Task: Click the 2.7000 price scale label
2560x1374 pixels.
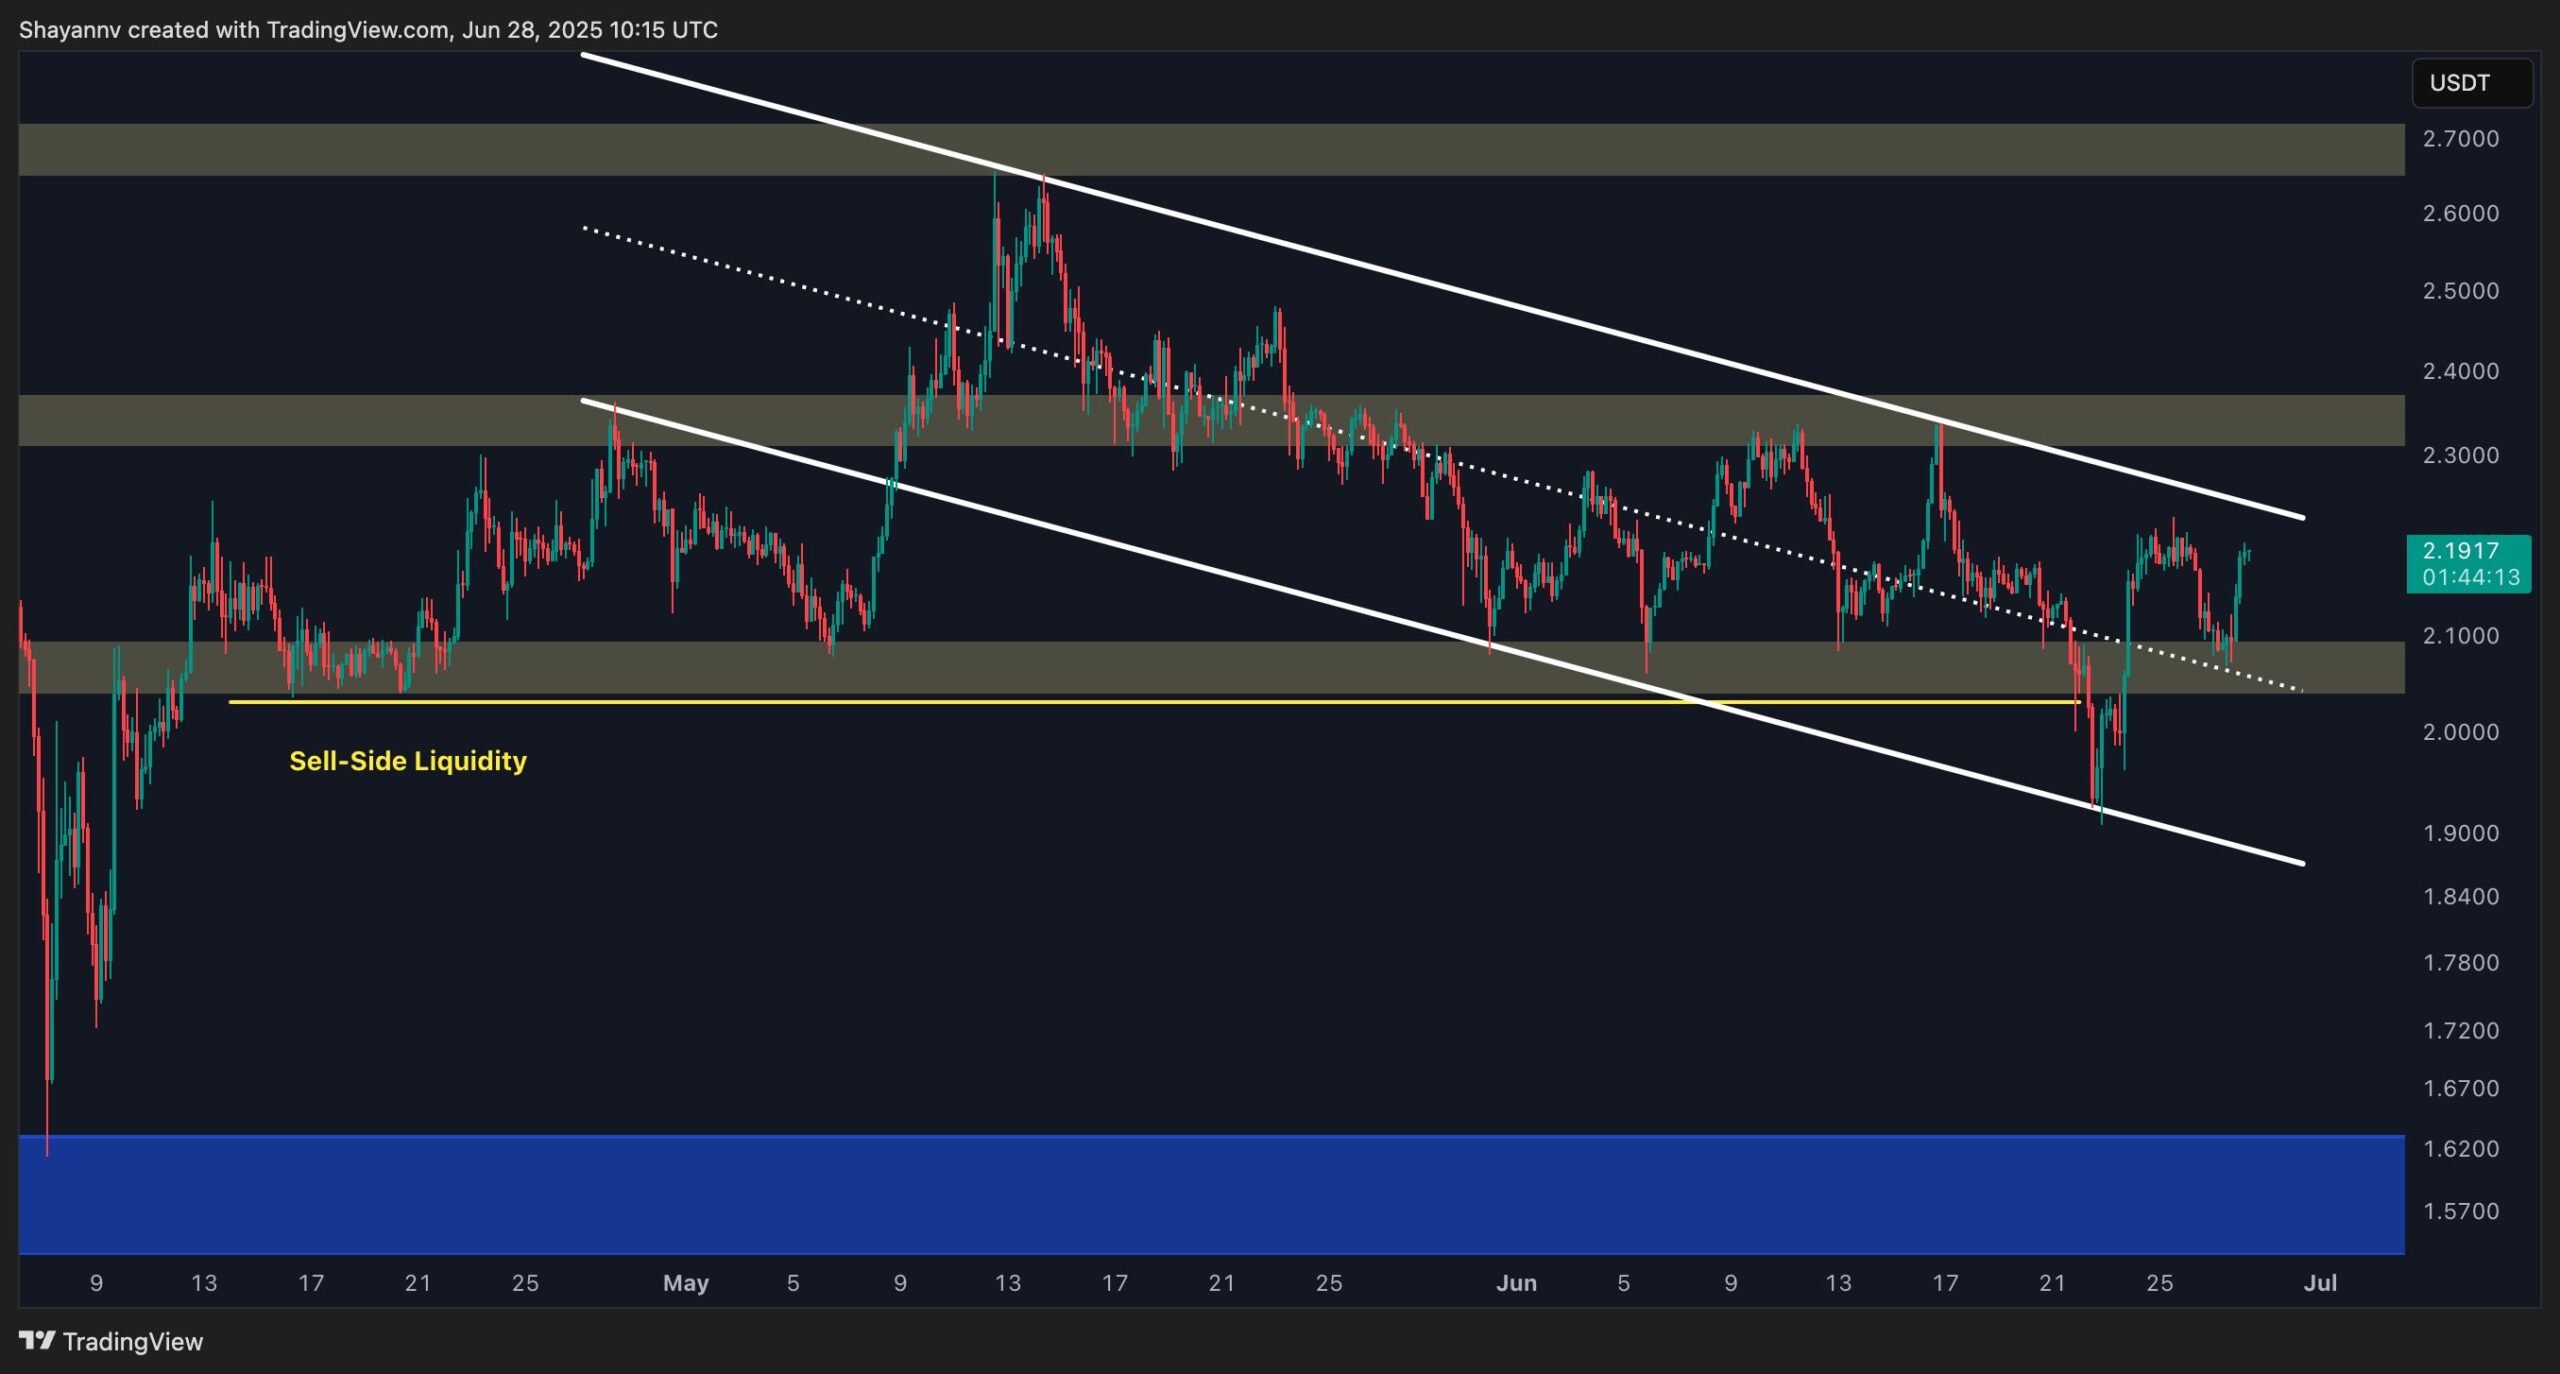Action: 2460,139
